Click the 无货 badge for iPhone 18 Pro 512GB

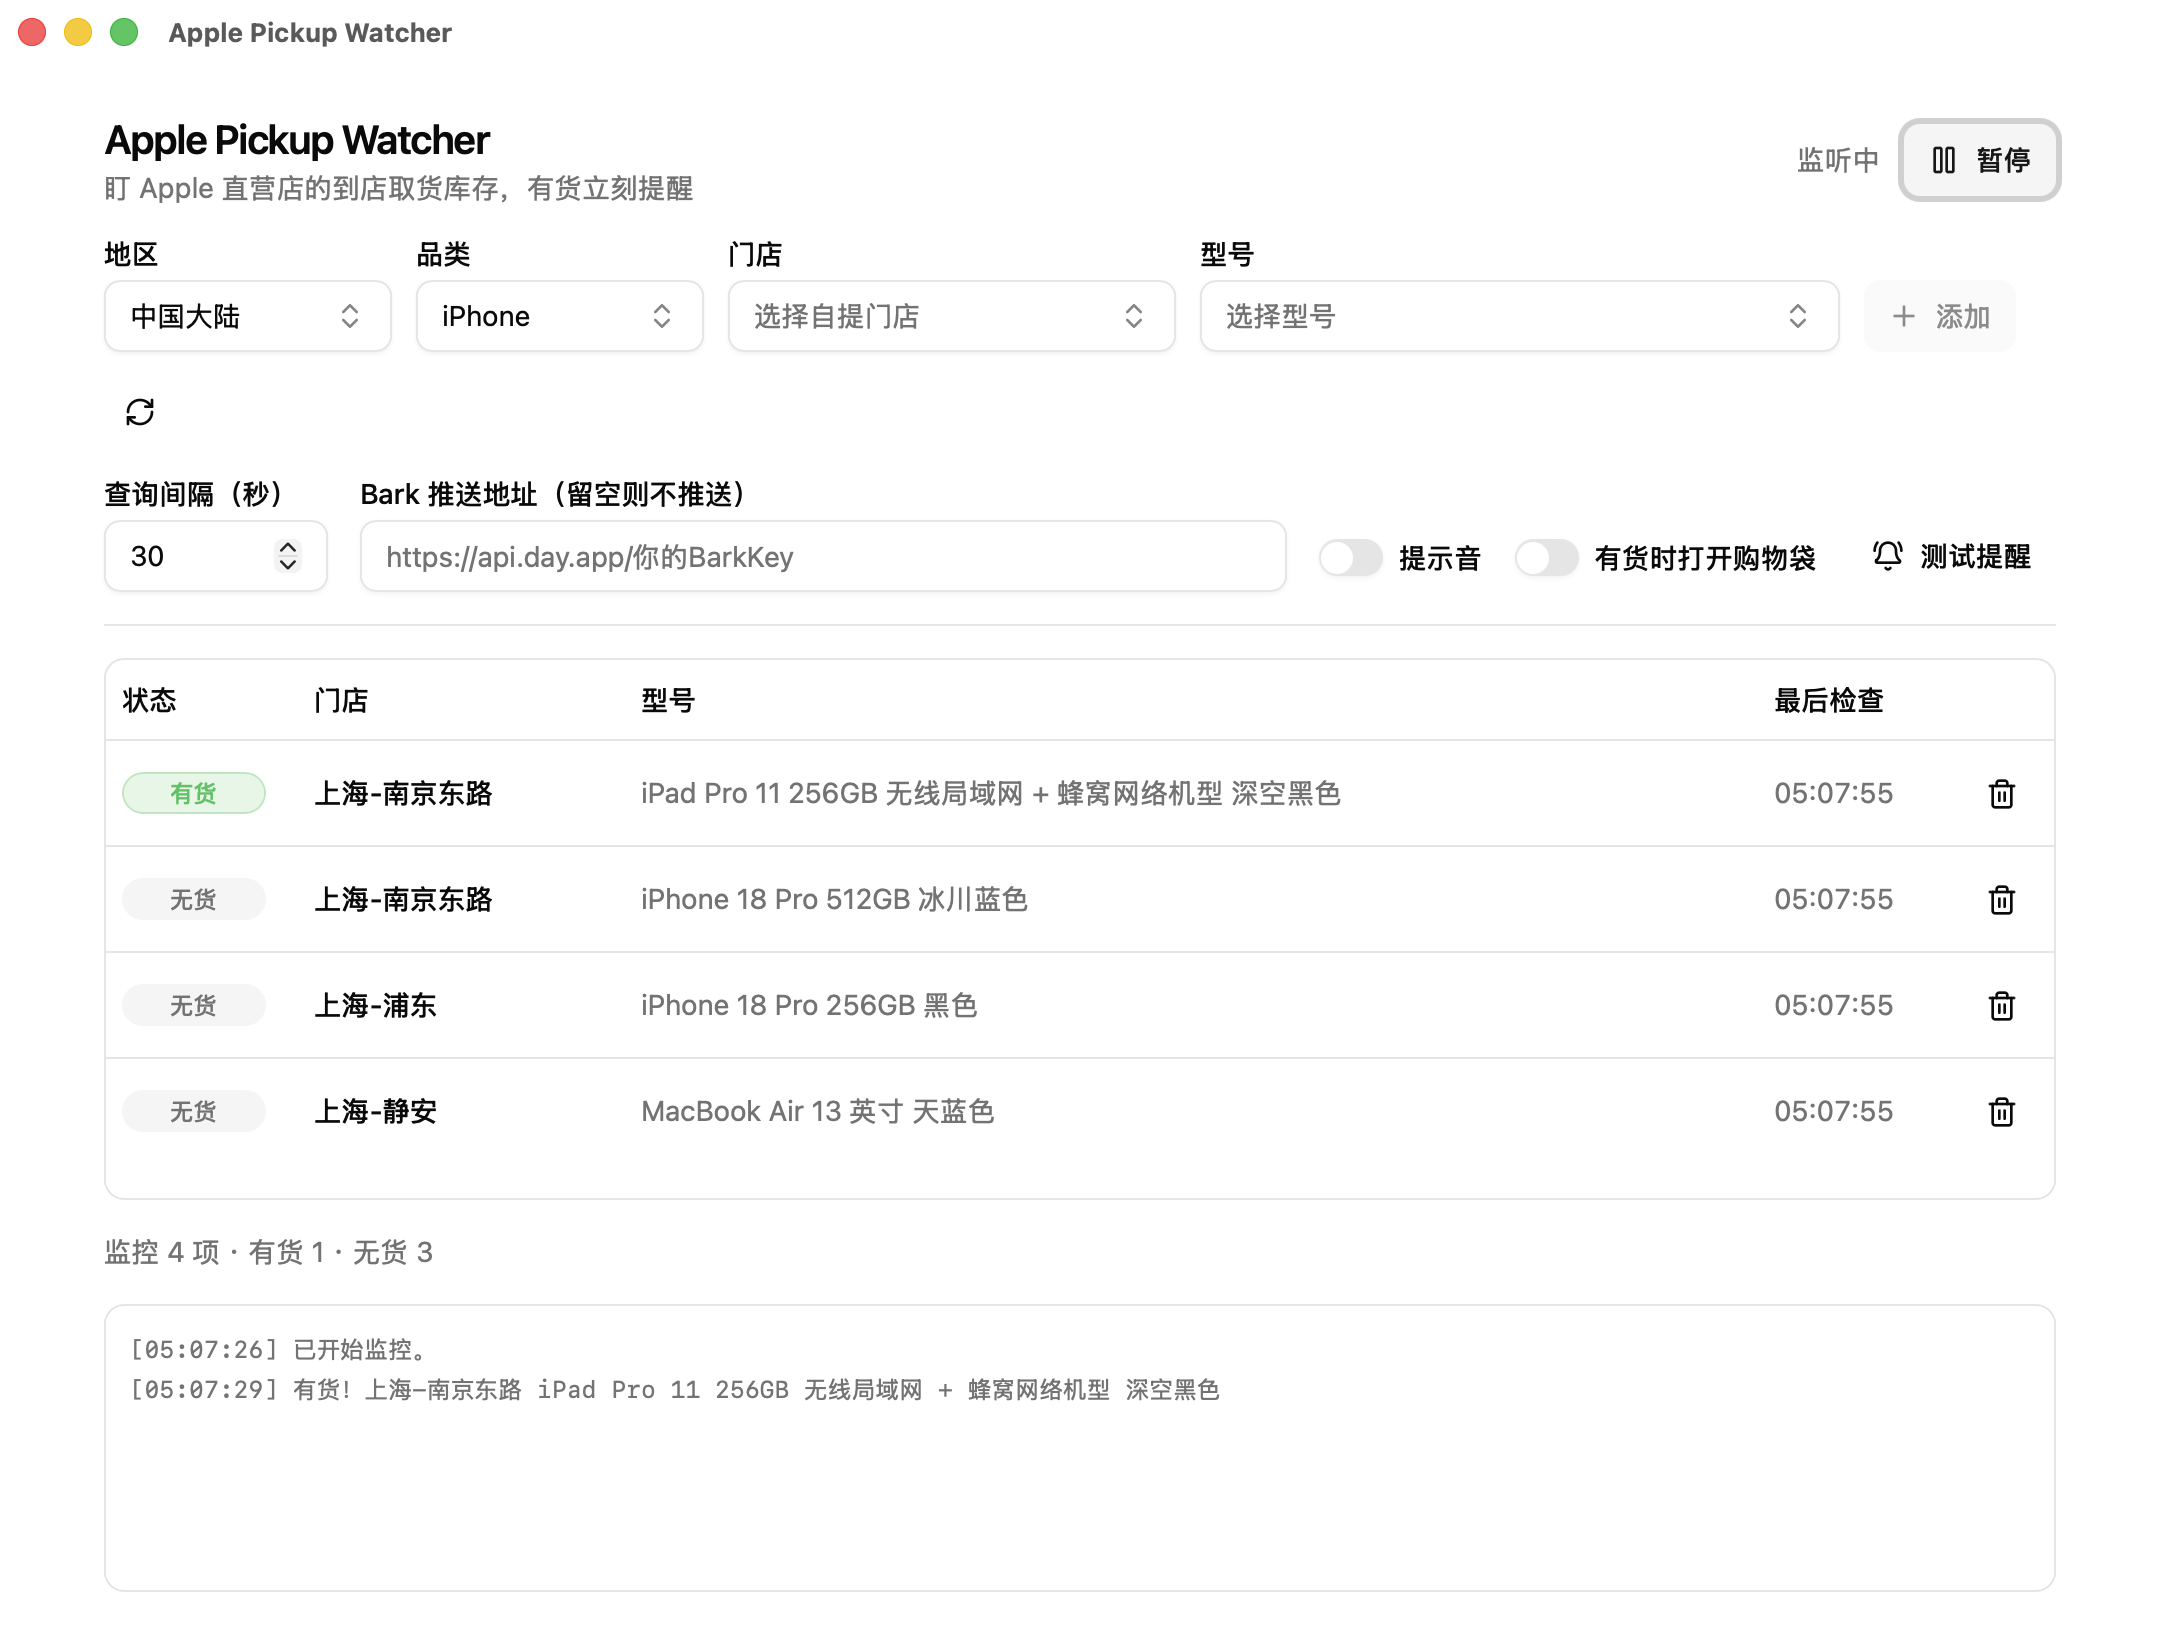tap(193, 900)
